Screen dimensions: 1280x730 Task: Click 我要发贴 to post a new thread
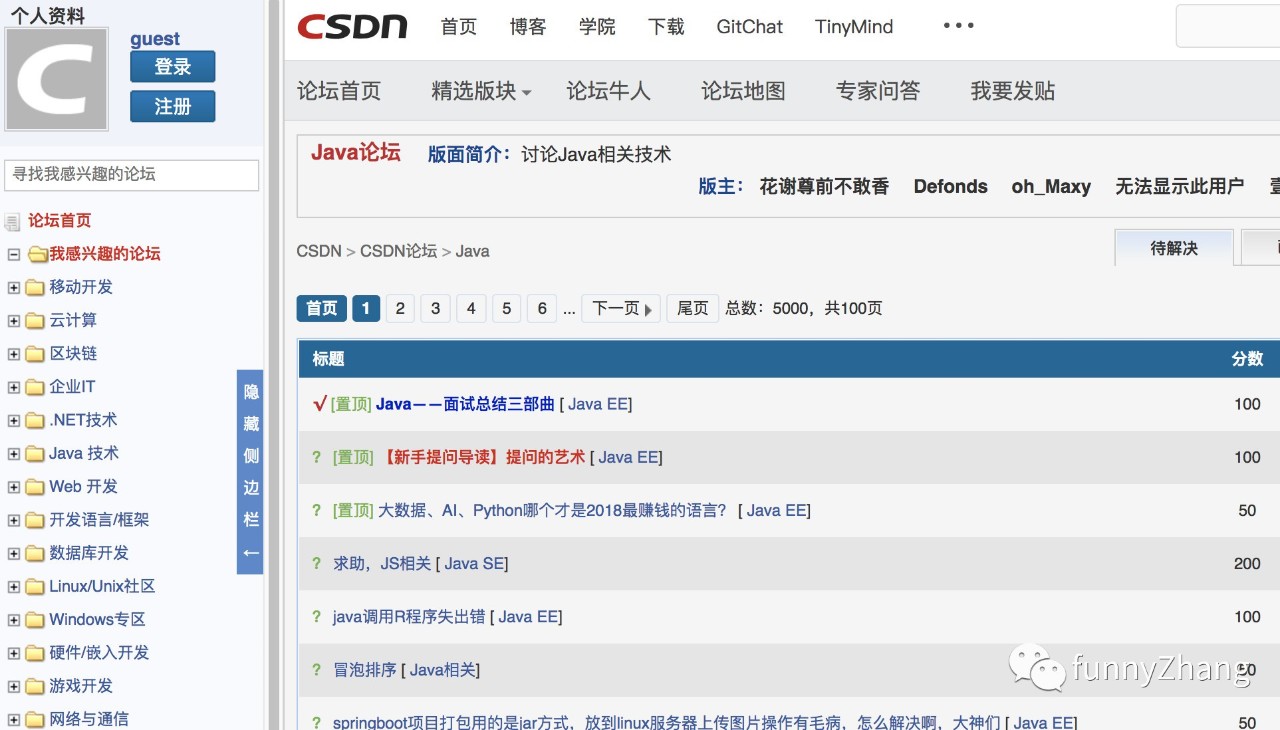click(1013, 91)
